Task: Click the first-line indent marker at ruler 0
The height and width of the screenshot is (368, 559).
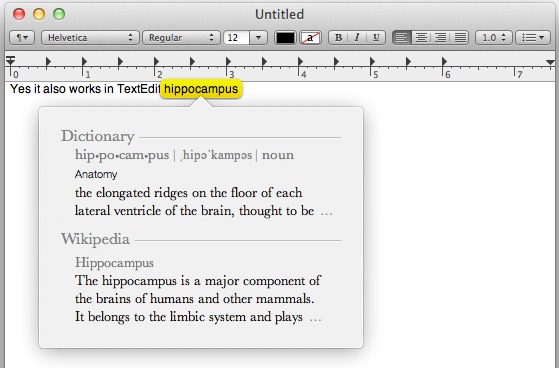Action: point(10,58)
